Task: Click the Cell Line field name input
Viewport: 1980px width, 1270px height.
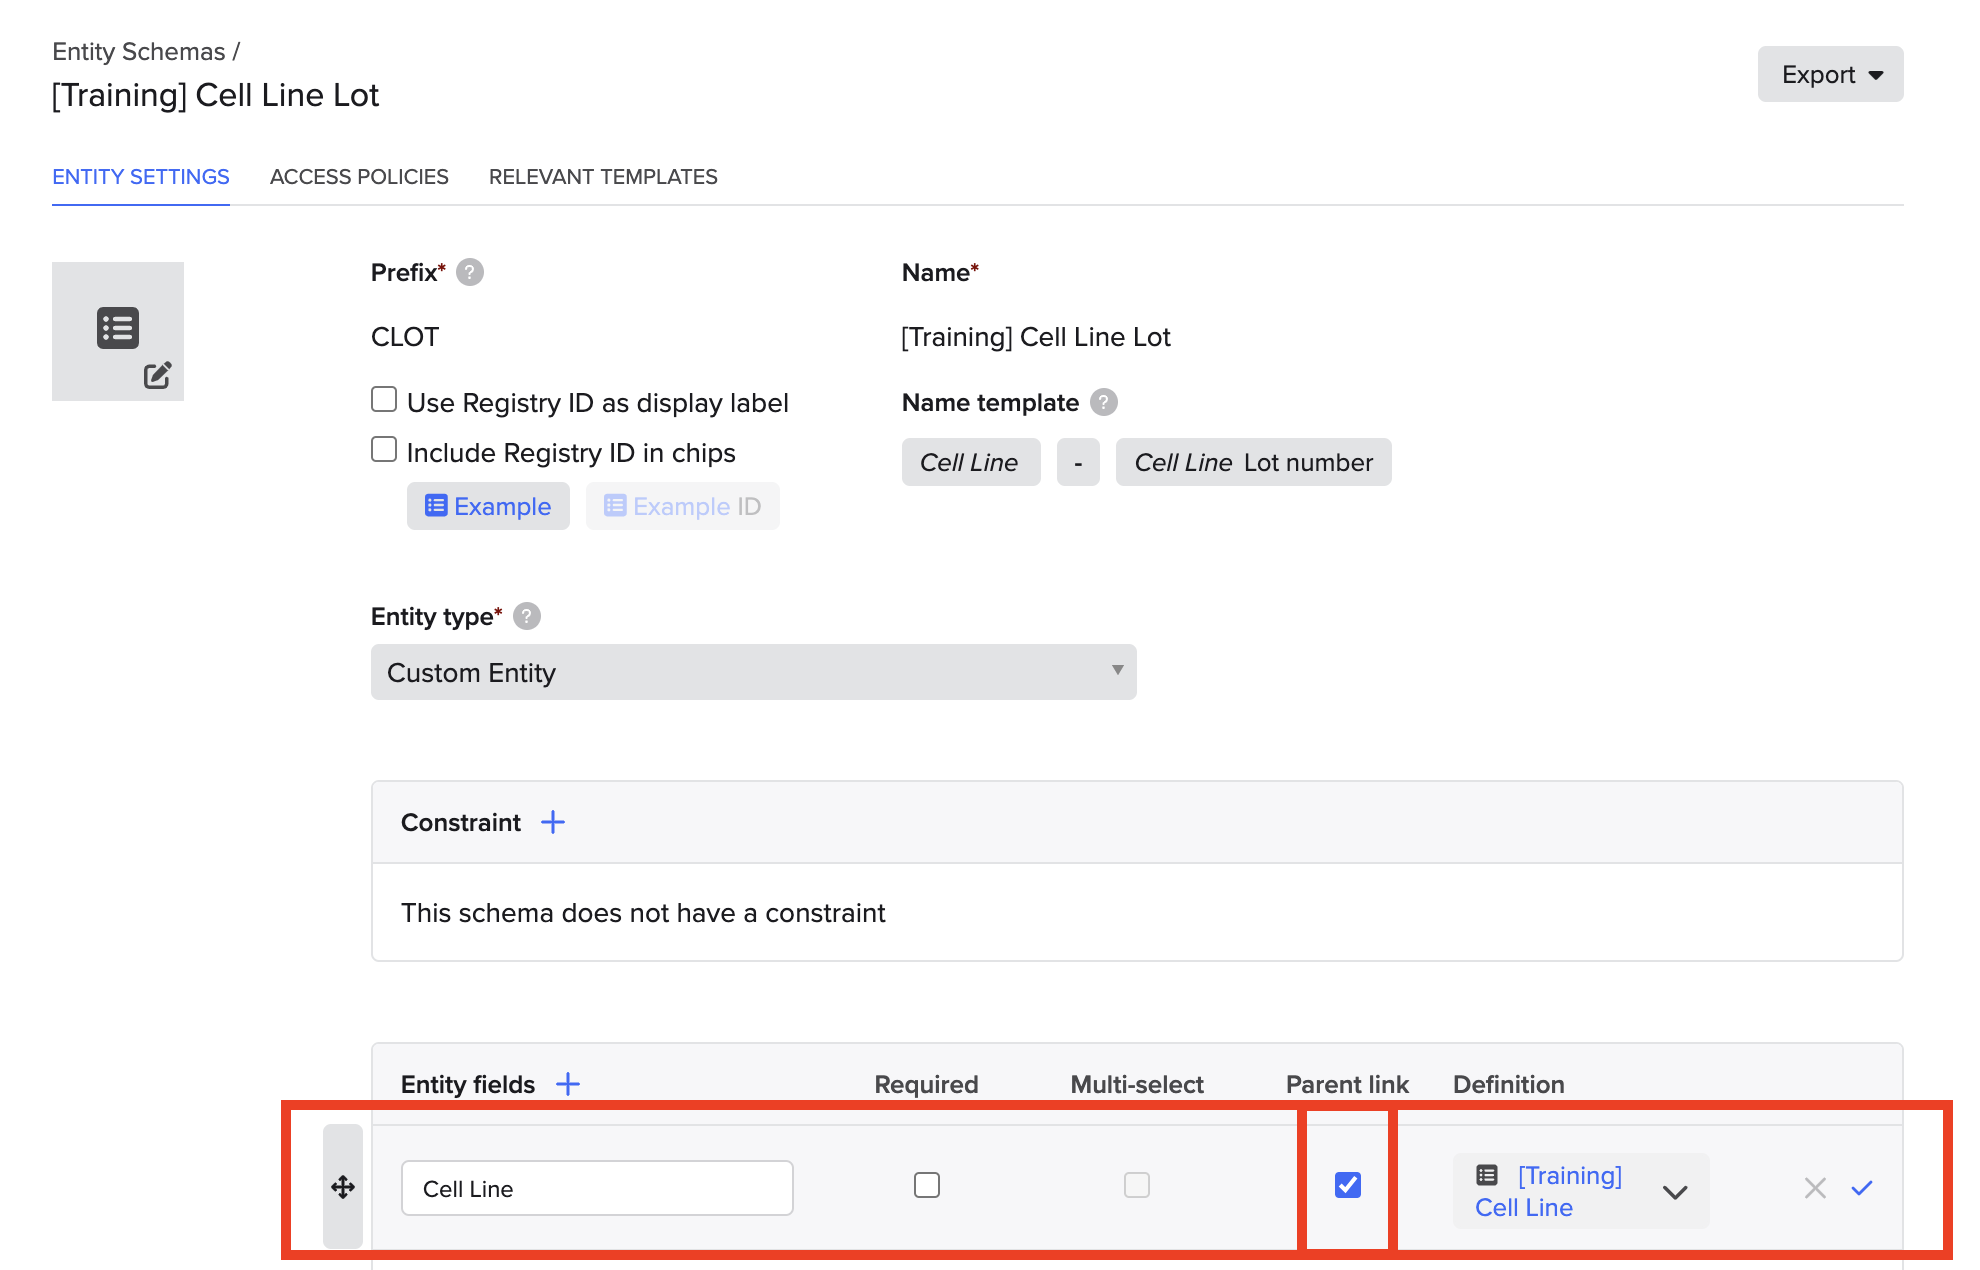Action: (x=597, y=1188)
